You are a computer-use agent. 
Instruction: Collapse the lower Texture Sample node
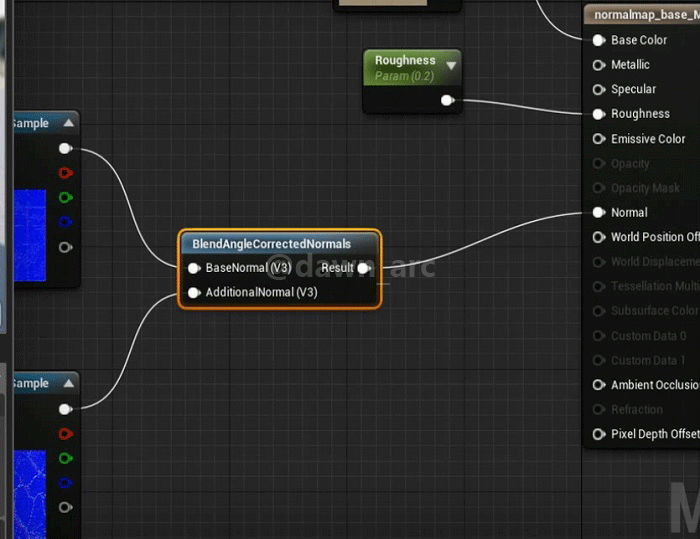[68, 383]
